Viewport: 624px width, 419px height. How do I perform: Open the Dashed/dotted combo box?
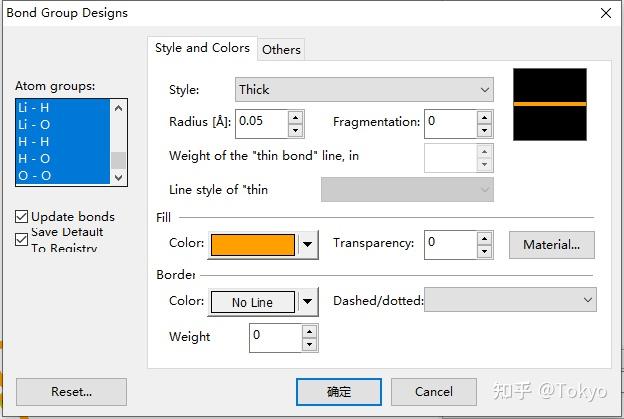pos(510,299)
